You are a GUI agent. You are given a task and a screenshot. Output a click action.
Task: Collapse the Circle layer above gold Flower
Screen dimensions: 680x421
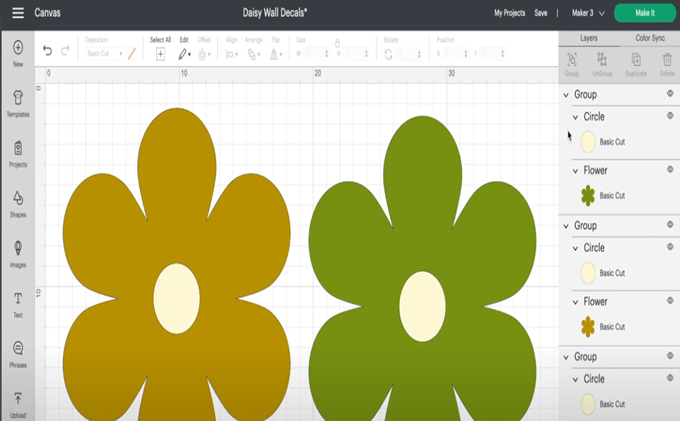[575, 248]
